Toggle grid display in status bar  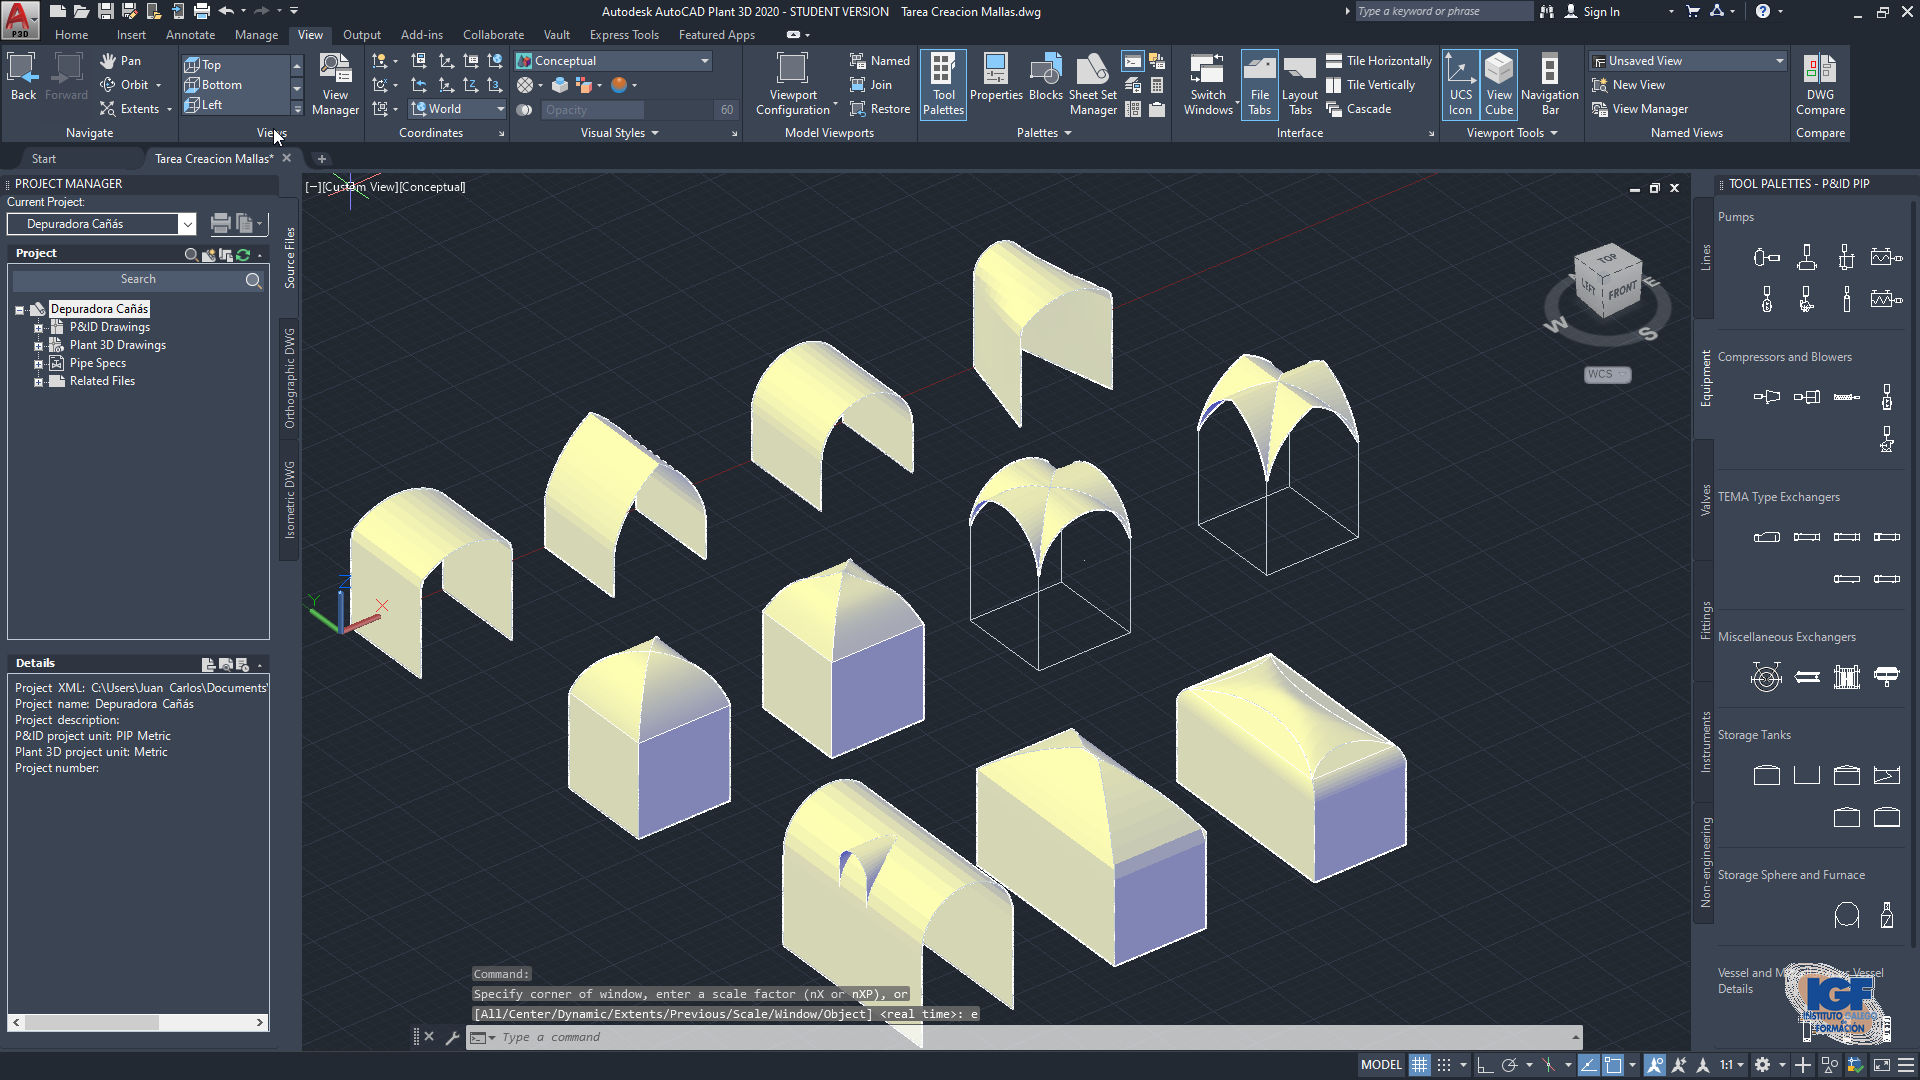1420,1065
